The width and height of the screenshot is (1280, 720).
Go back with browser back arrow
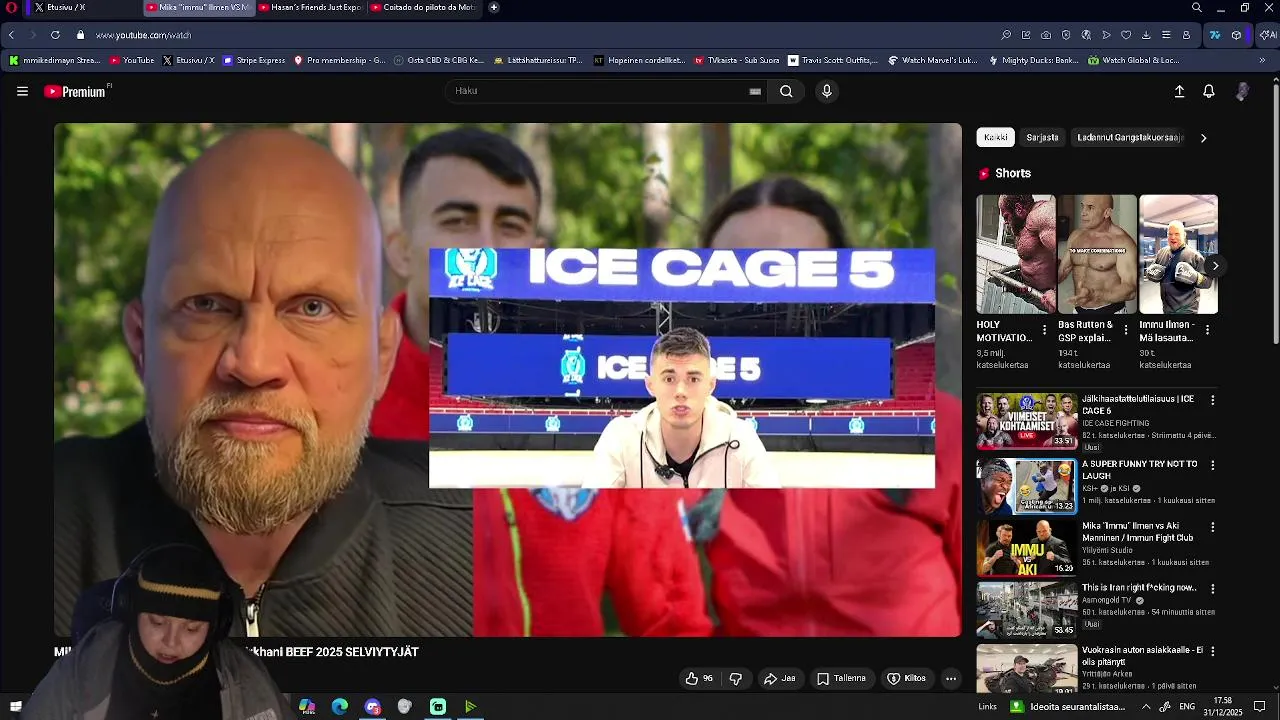click(x=11, y=35)
